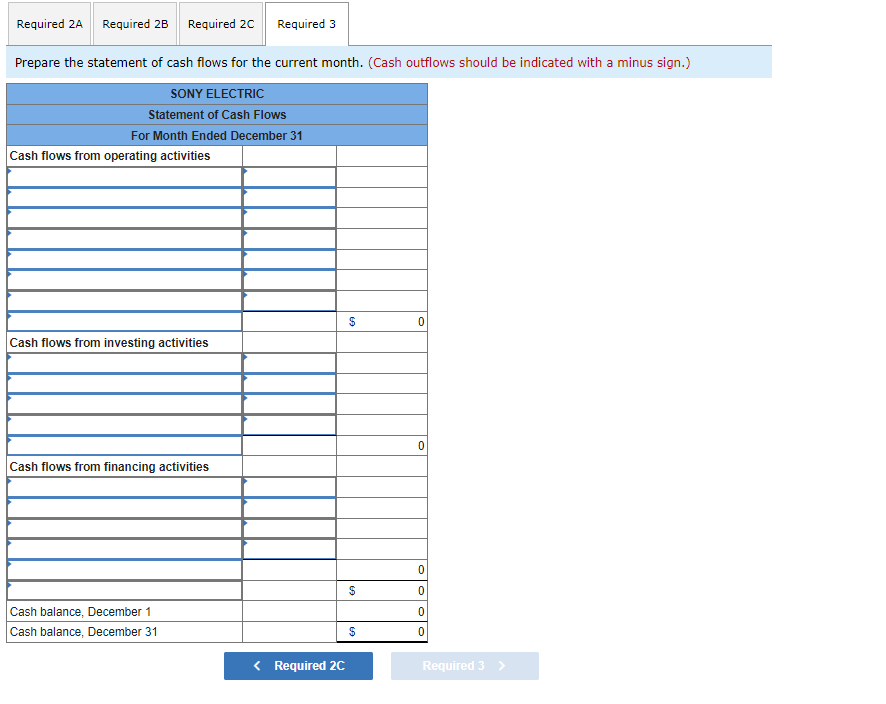Click third investing activities amount field

(x=289, y=405)
